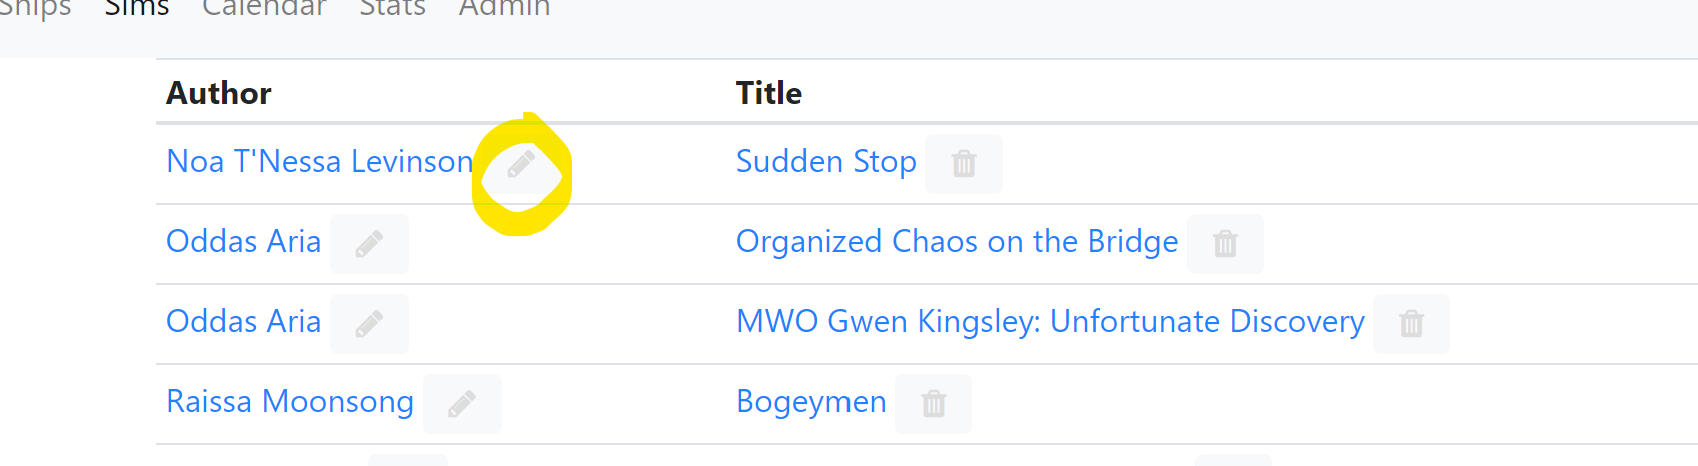Remove MWO Gwen Kingsley: Unfortunate Discovery via the trash icon
Screen dimensions: 1698x466
pos(1411,323)
